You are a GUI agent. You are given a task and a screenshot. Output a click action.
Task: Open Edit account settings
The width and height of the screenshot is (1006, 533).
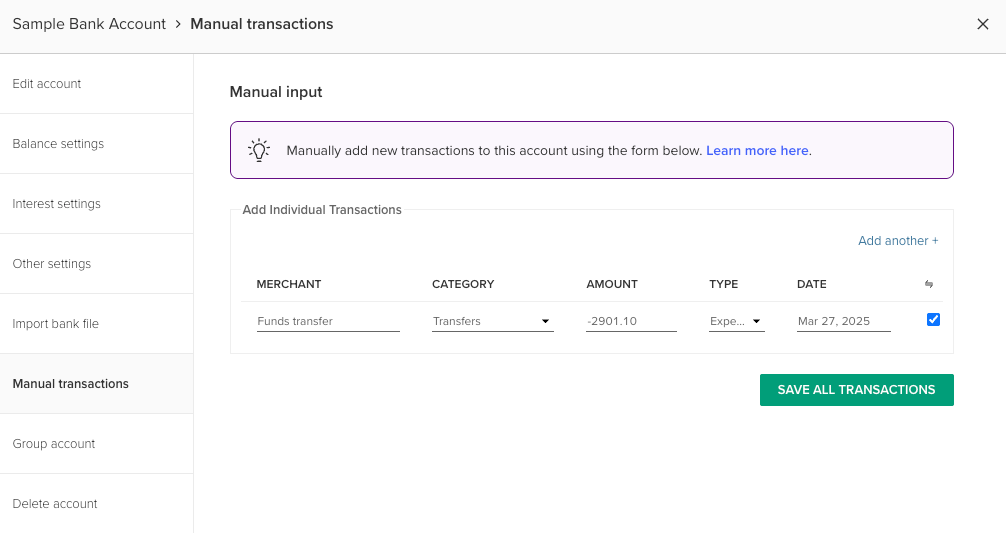96,84
